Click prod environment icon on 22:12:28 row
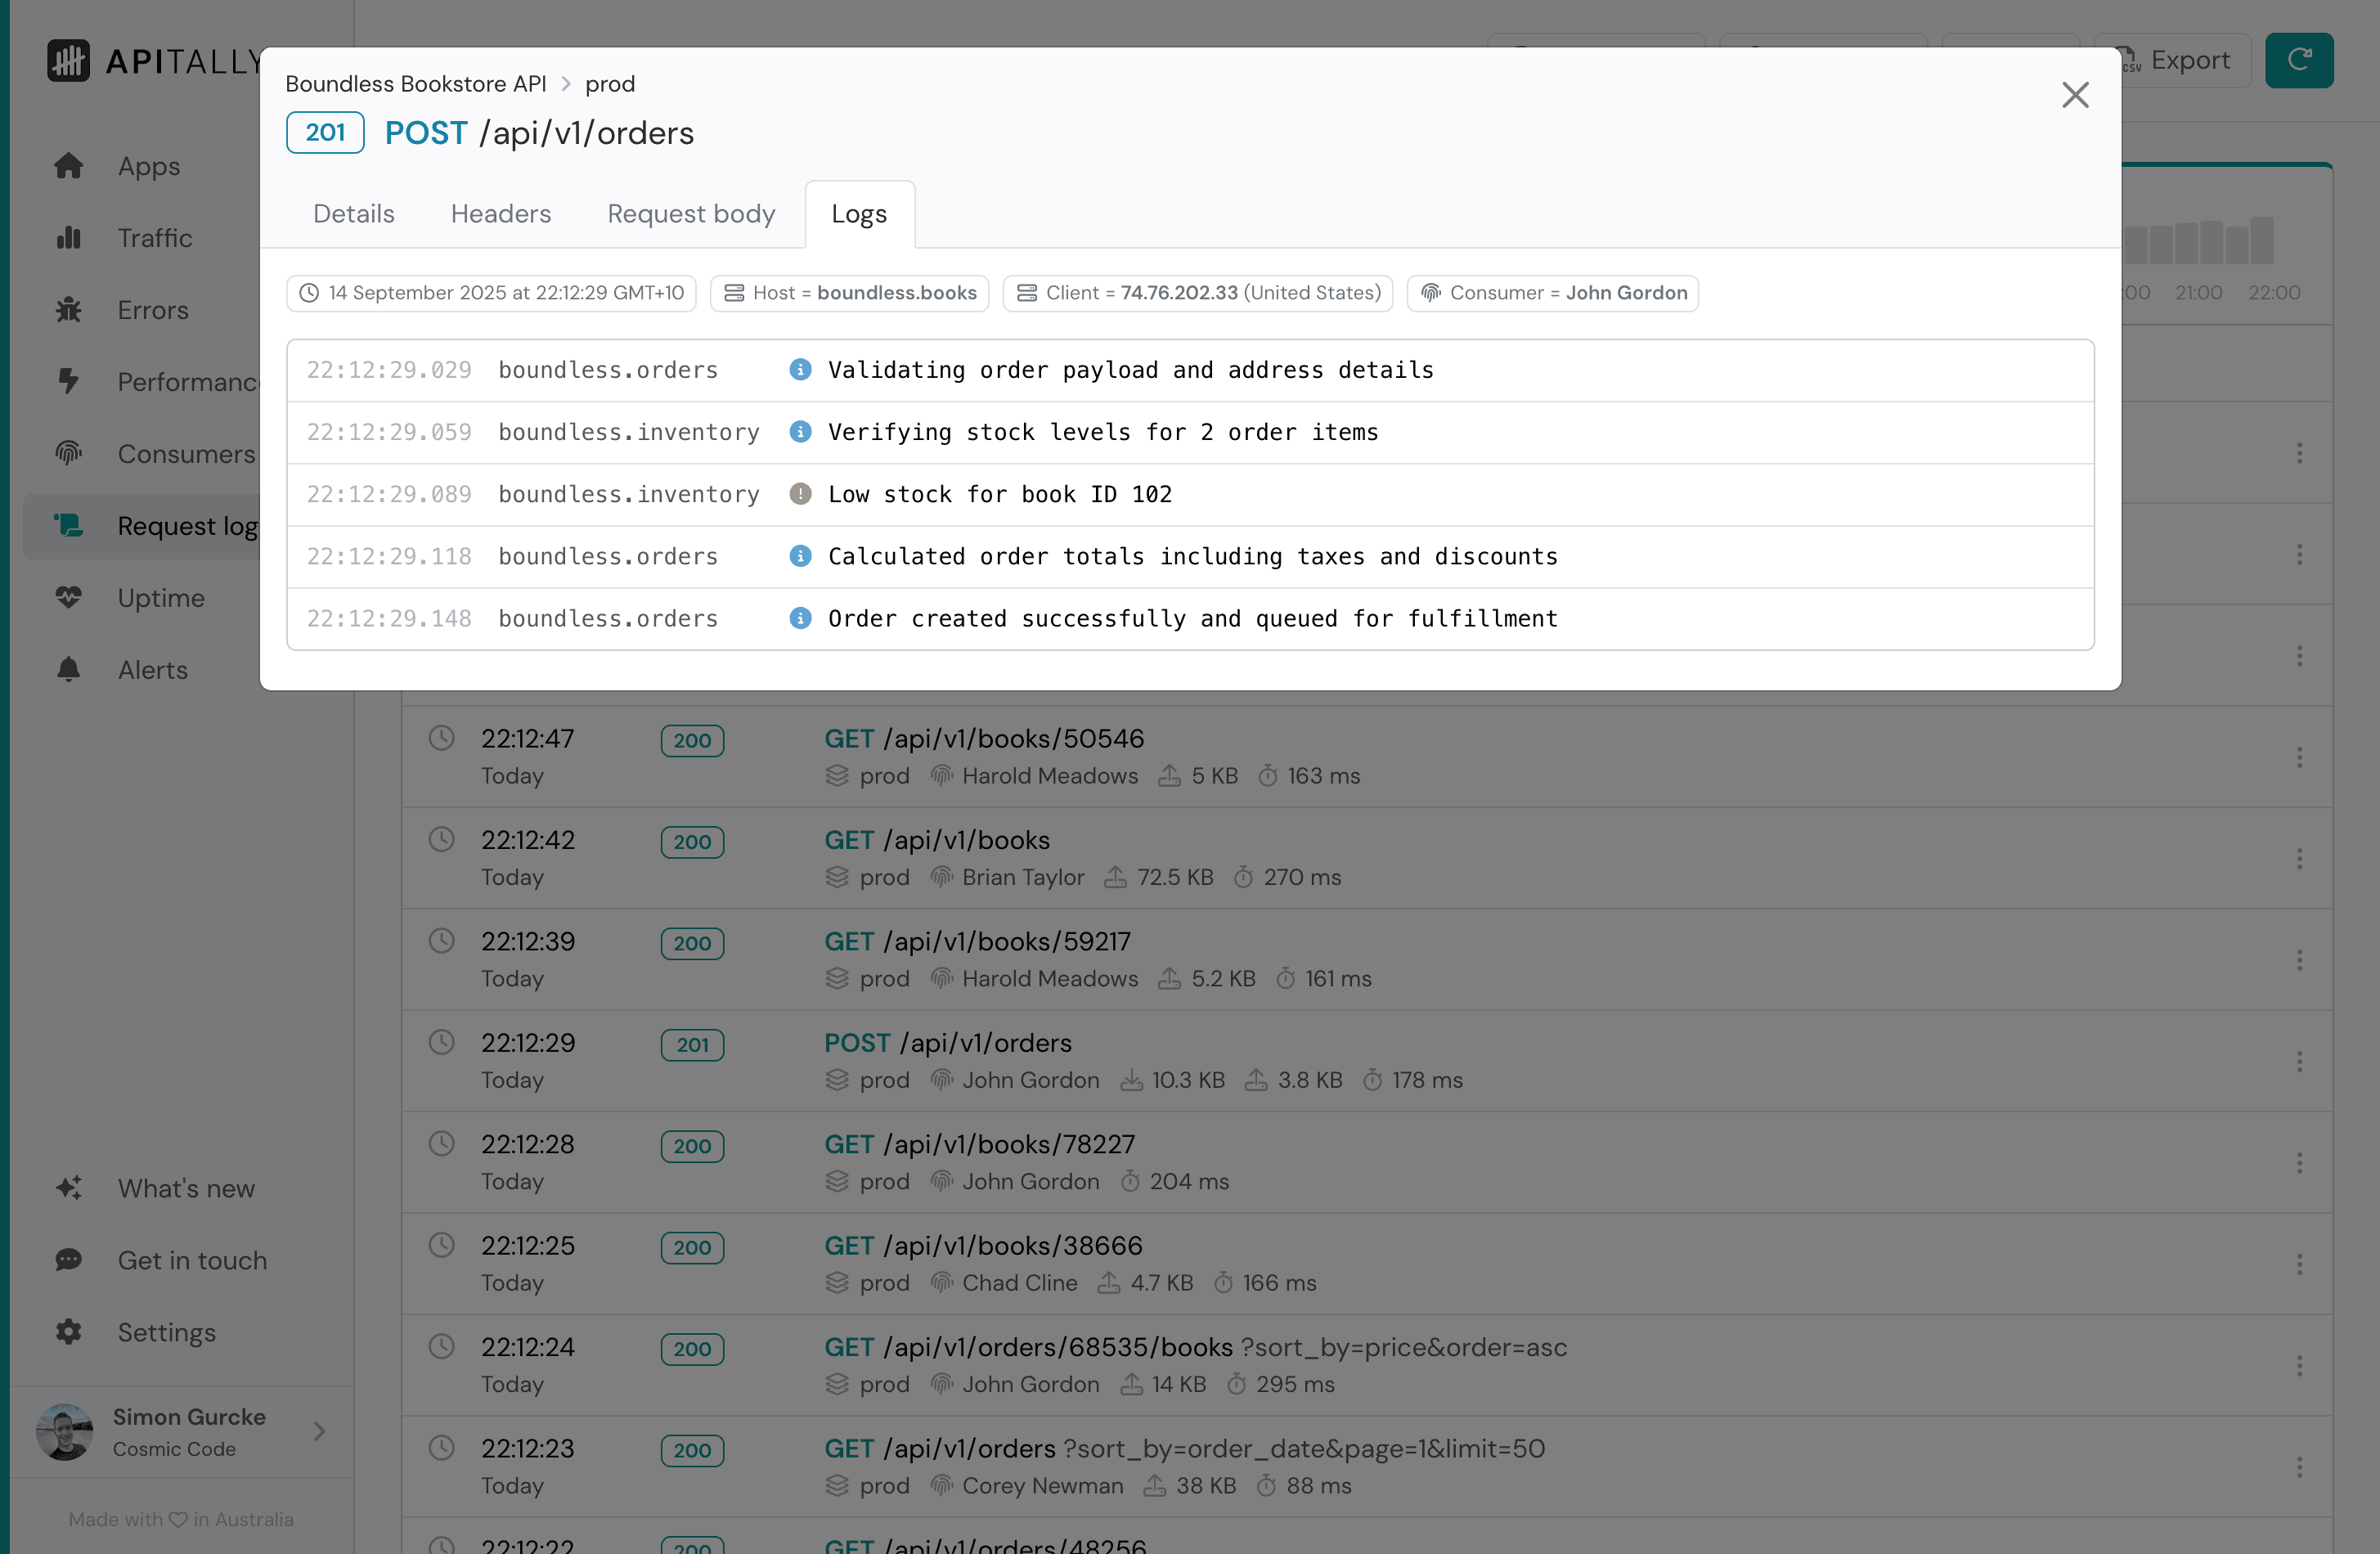The height and width of the screenshot is (1554, 2380). tap(837, 1182)
